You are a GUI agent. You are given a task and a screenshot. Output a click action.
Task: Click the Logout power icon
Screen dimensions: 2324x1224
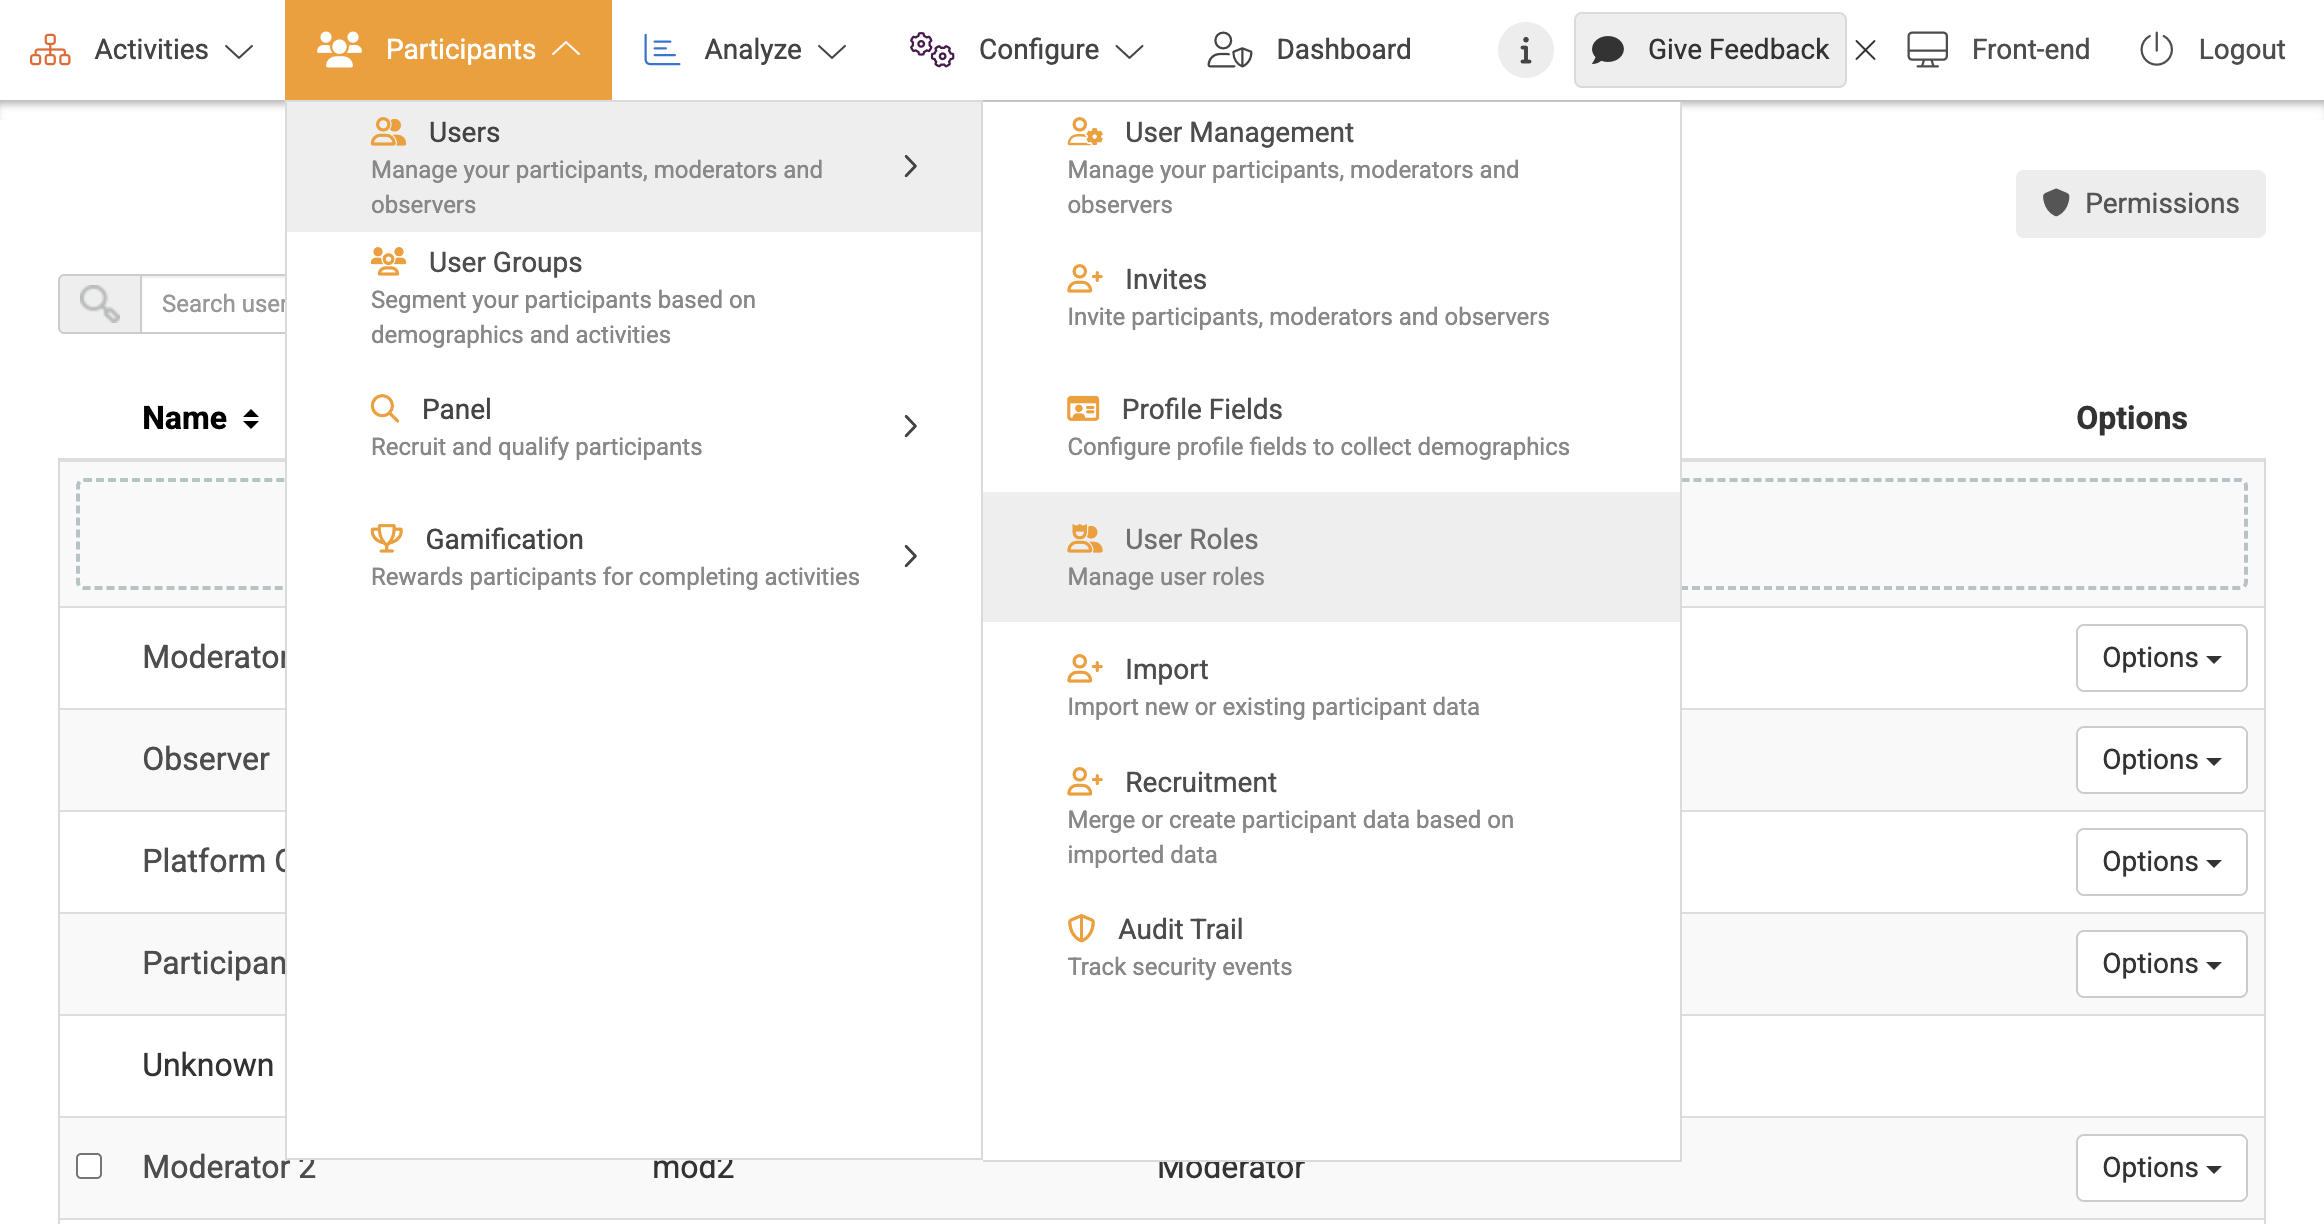[2156, 50]
